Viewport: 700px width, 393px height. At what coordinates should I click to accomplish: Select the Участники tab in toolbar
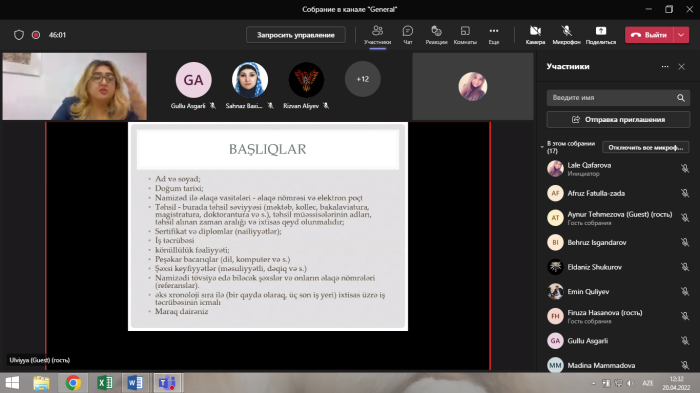(x=377, y=35)
